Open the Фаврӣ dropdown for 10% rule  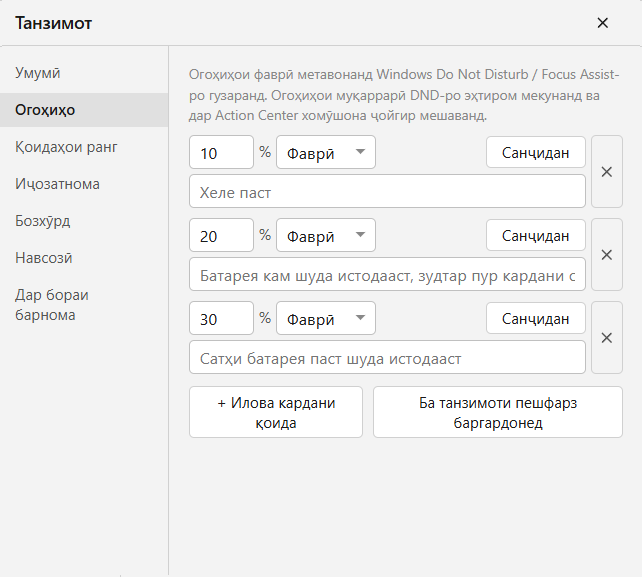326,152
